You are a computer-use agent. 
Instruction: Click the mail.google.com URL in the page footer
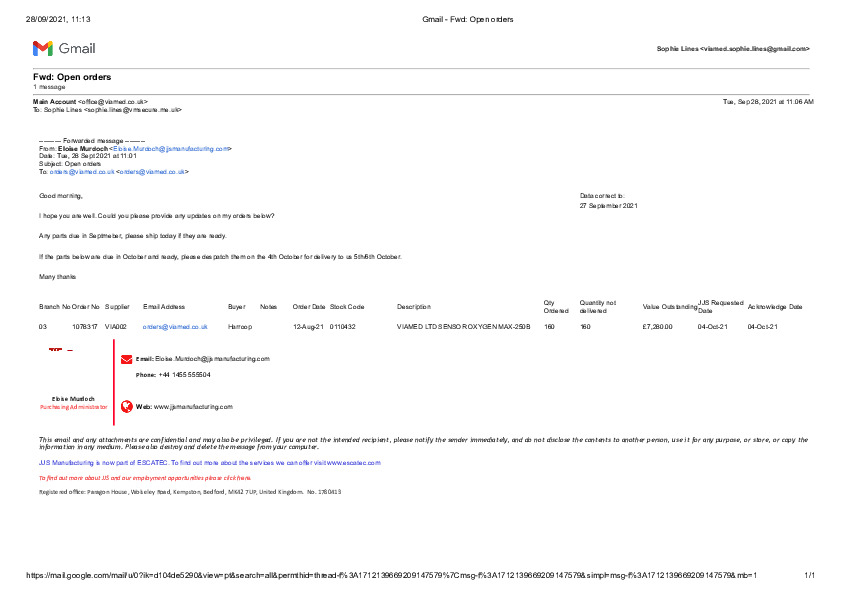(390, 576)
